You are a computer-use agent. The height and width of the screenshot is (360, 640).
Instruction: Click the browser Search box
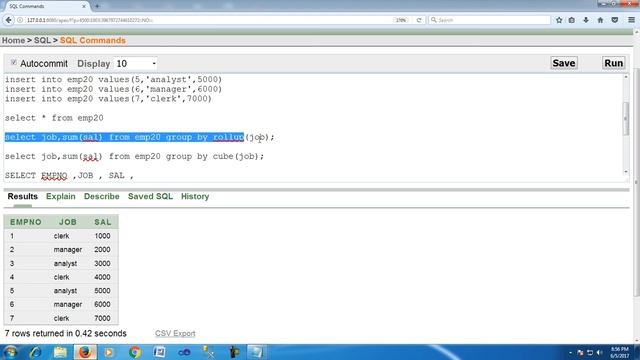pos(489,20)
